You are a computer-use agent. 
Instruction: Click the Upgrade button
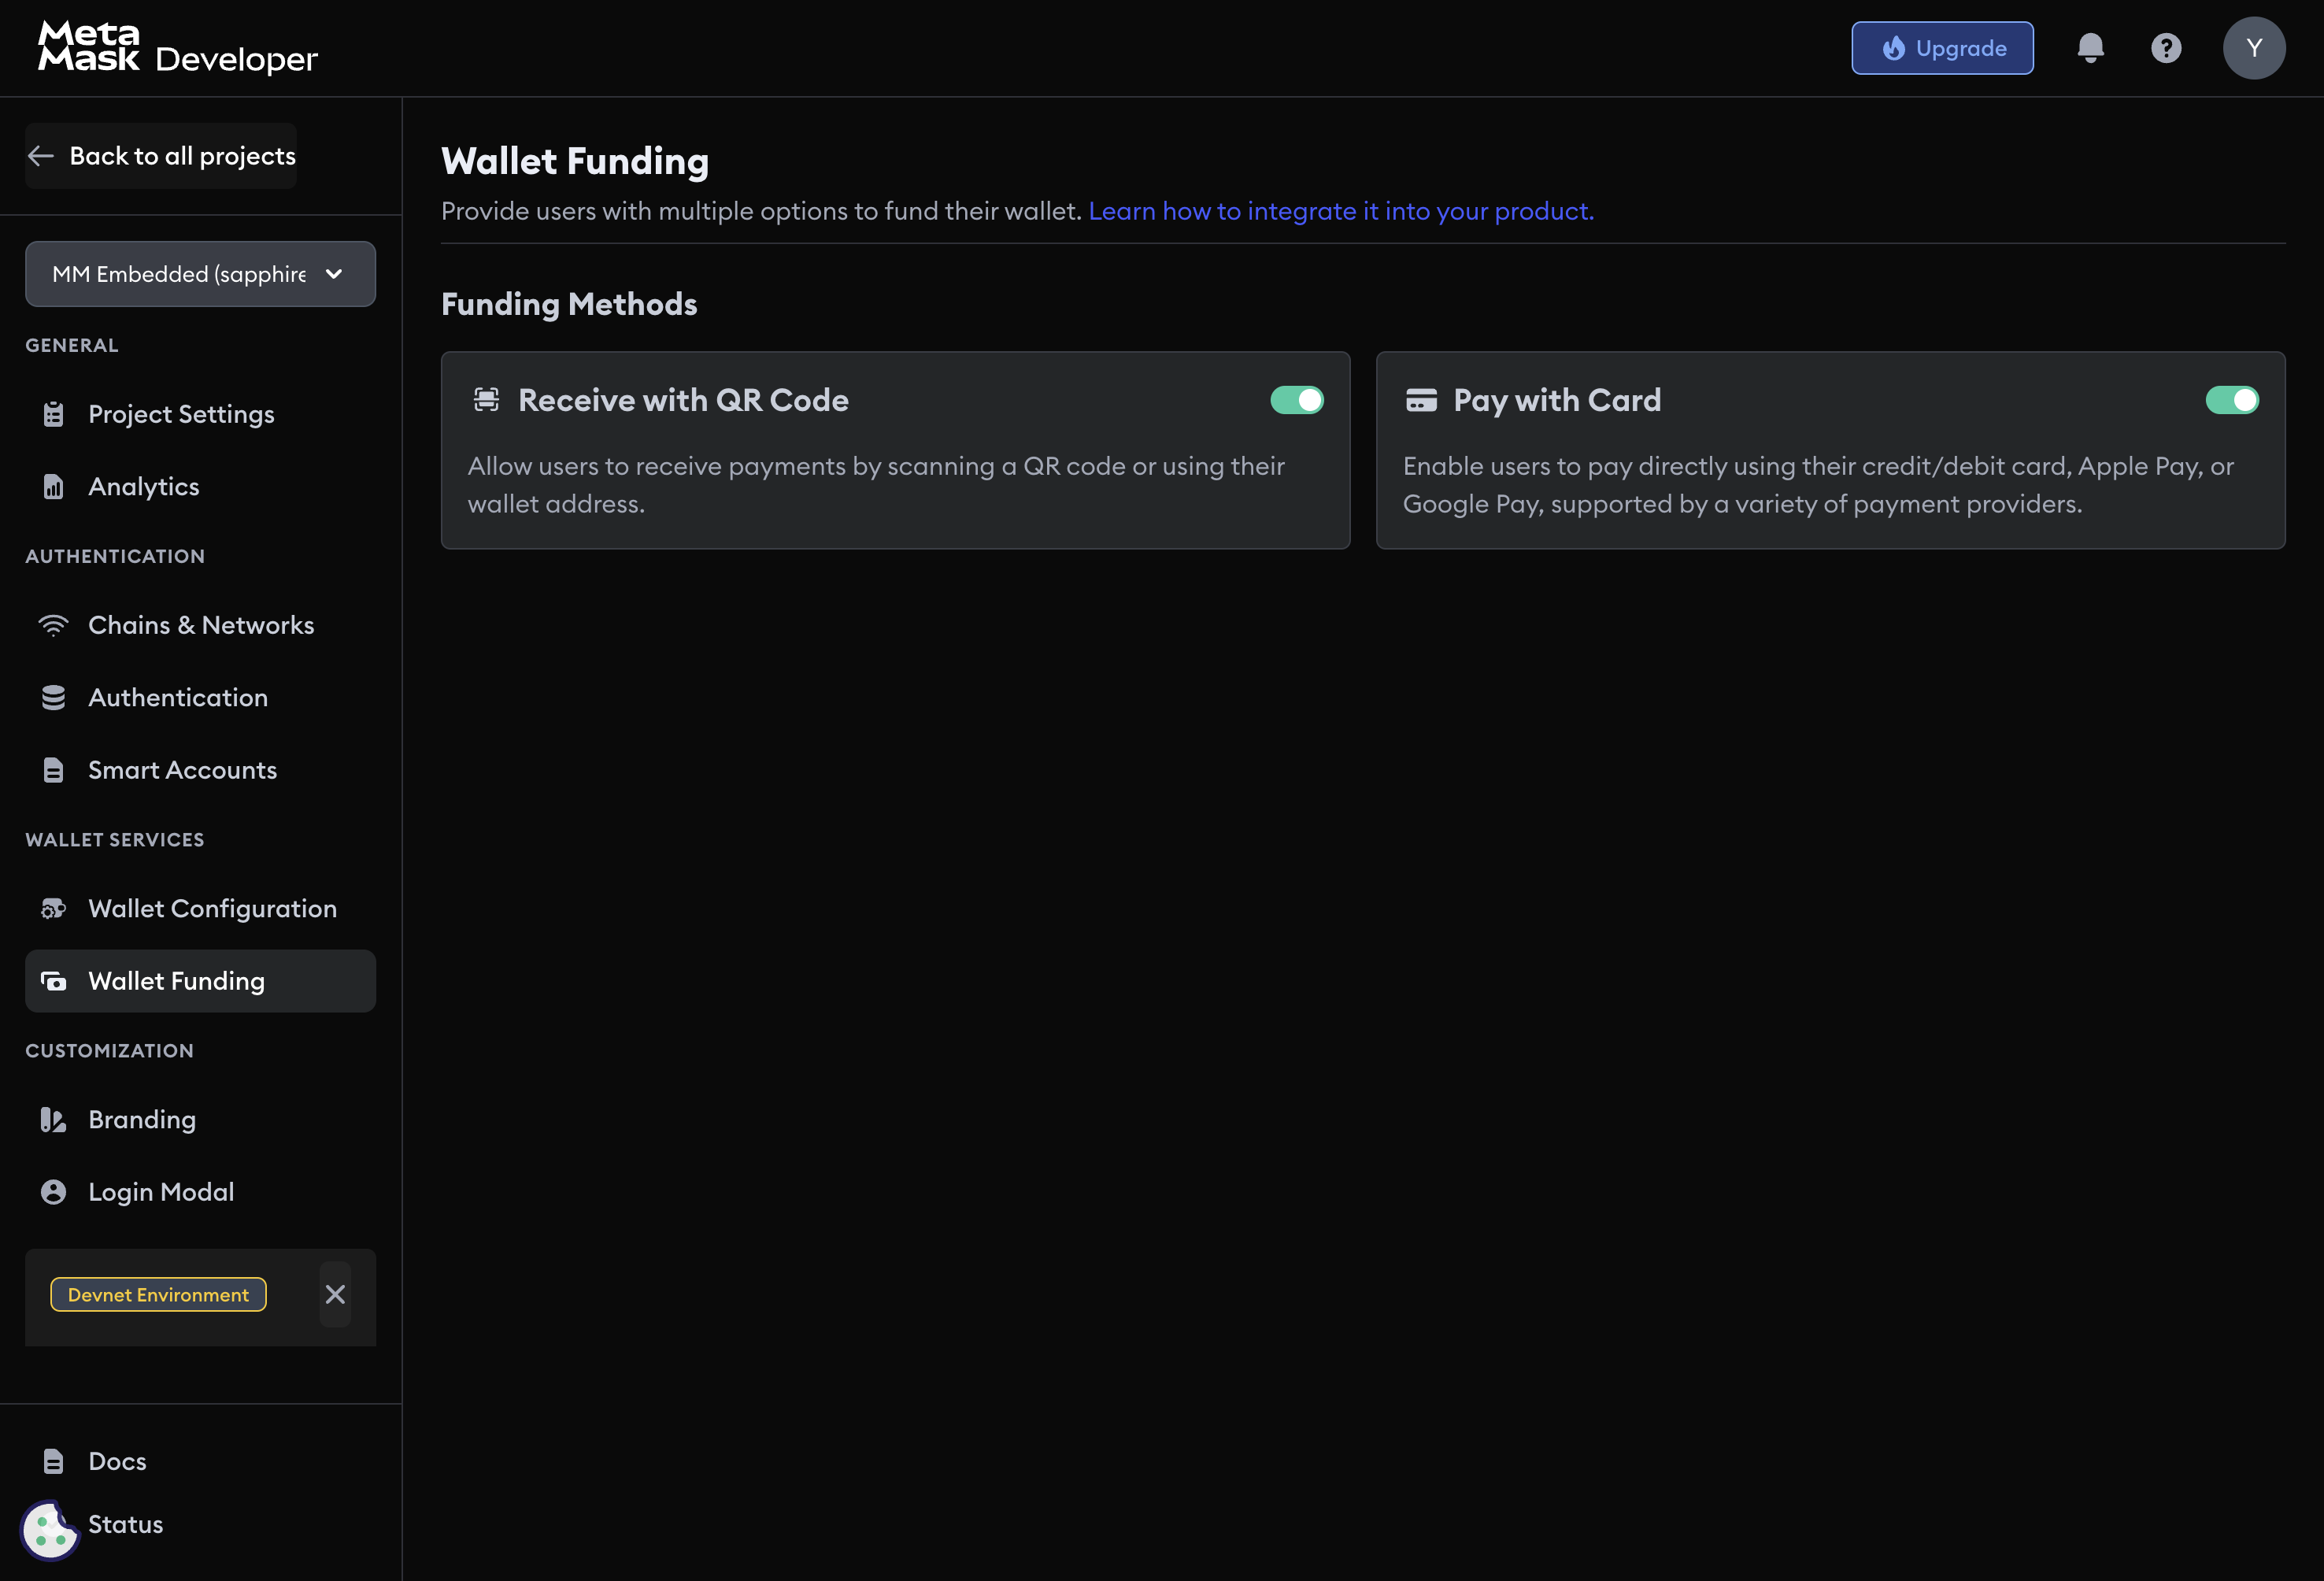[1942, 48]
